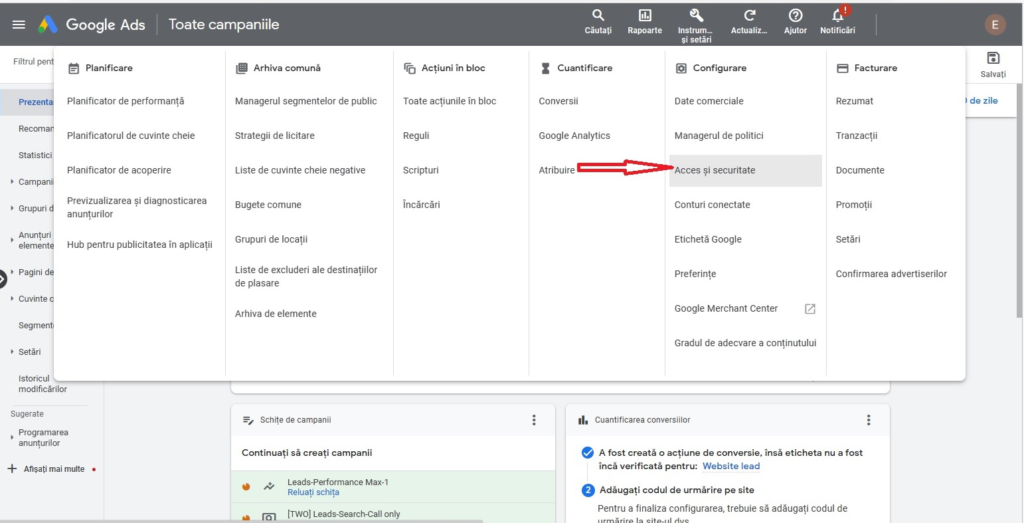Click the Actualizați refresh icon
The width and height of the screenshot is (1024, 523).
tap(749, 22)
